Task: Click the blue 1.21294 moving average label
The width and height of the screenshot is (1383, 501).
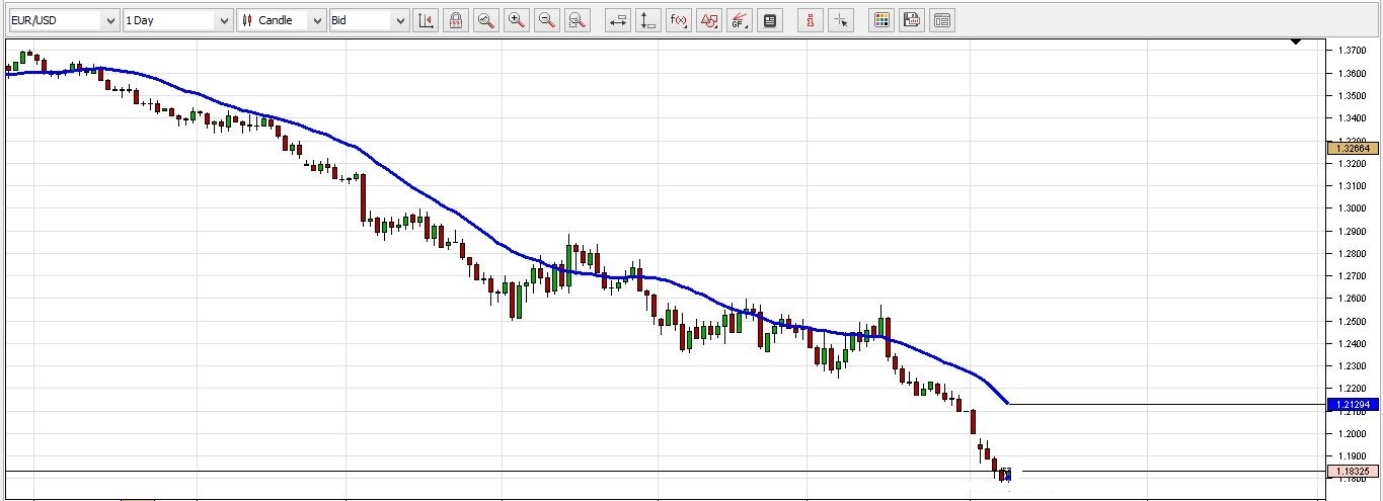Action: pyautogui.click(x=1354, y=404)
